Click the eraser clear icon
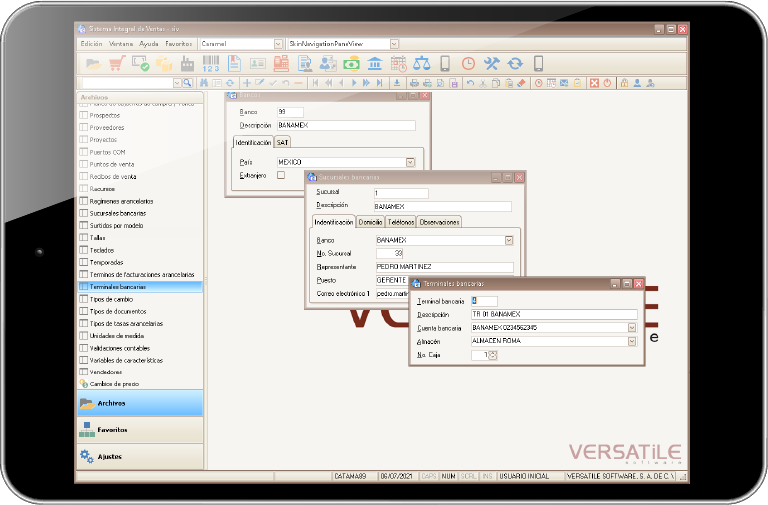768x505 pixels. click(x=522, y=83)
